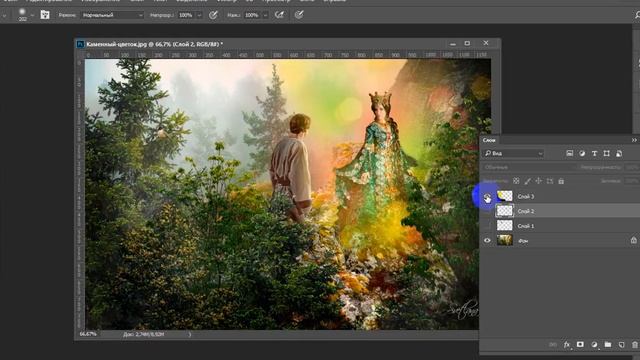Enable pressure control for opacity icon

[x=213, y=15]
